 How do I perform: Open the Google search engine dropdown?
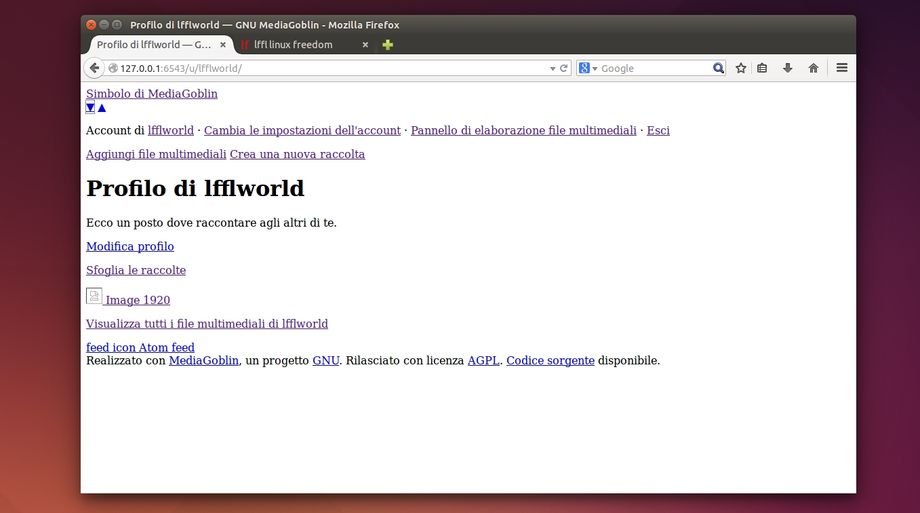[588, 68]
